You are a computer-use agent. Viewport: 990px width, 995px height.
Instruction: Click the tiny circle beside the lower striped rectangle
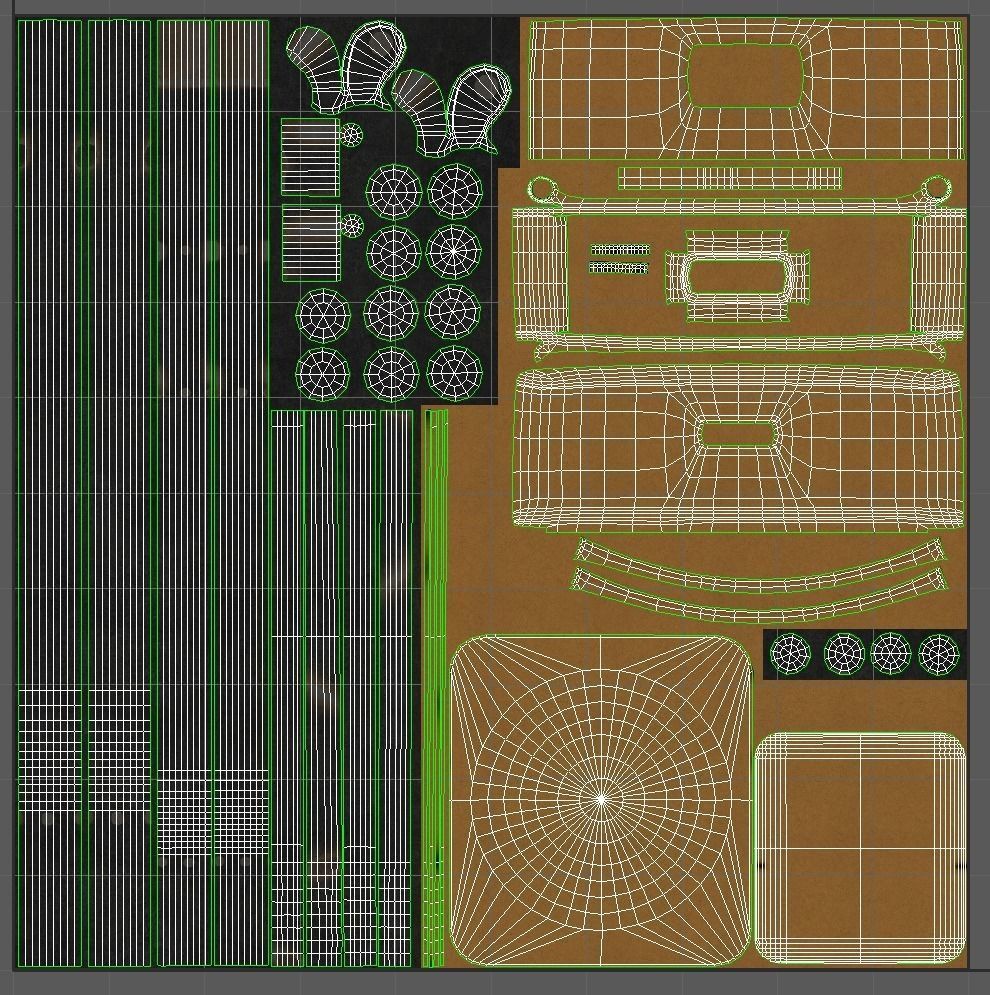pos(351,225)
